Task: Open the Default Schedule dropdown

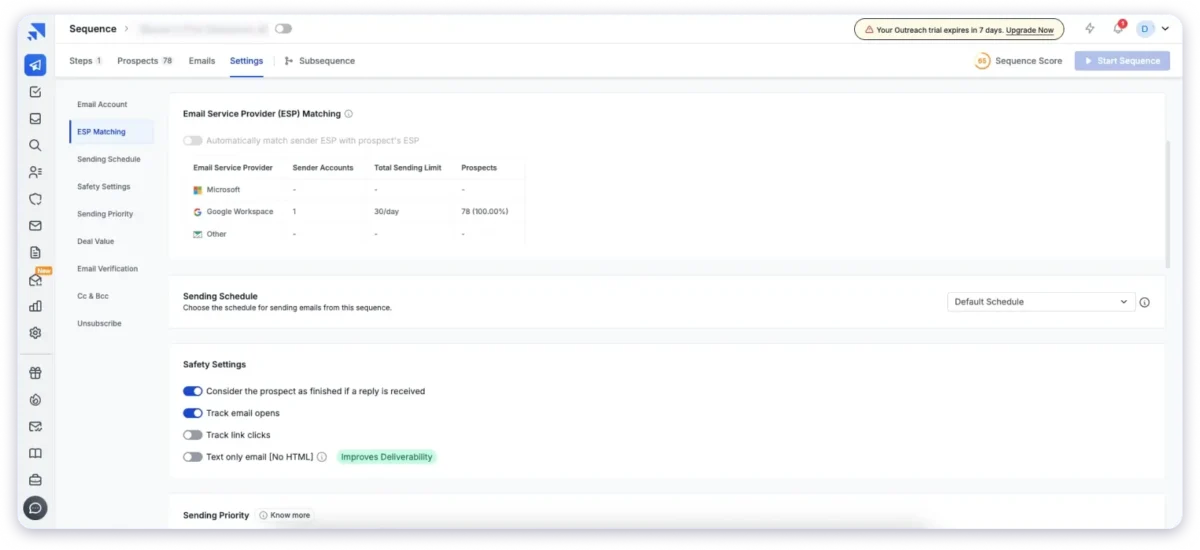Action: [1041, 302]
